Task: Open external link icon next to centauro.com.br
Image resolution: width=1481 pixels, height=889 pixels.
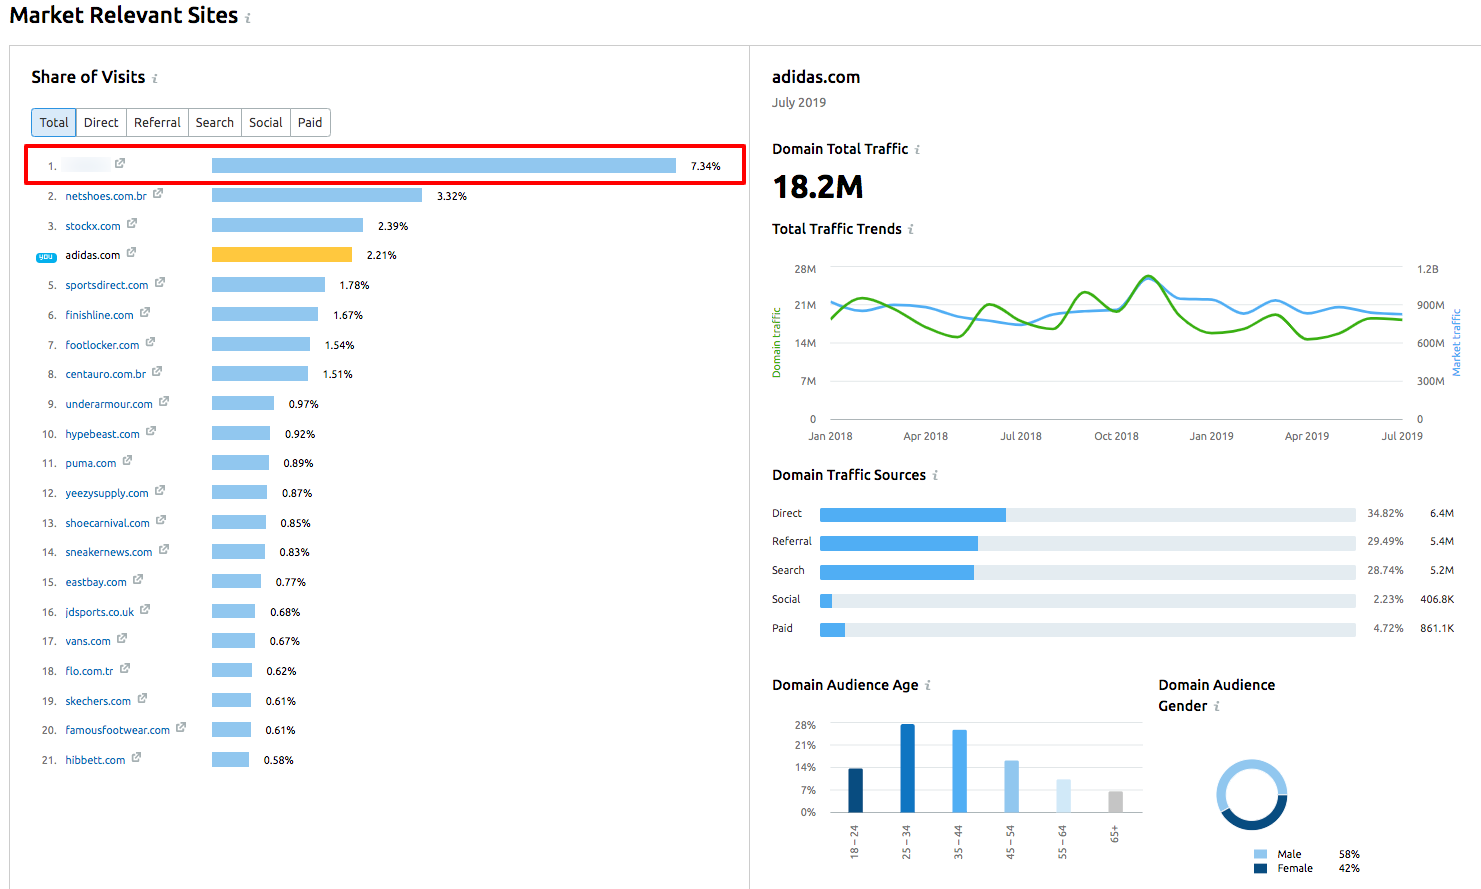Action: (x=157, y=372)
